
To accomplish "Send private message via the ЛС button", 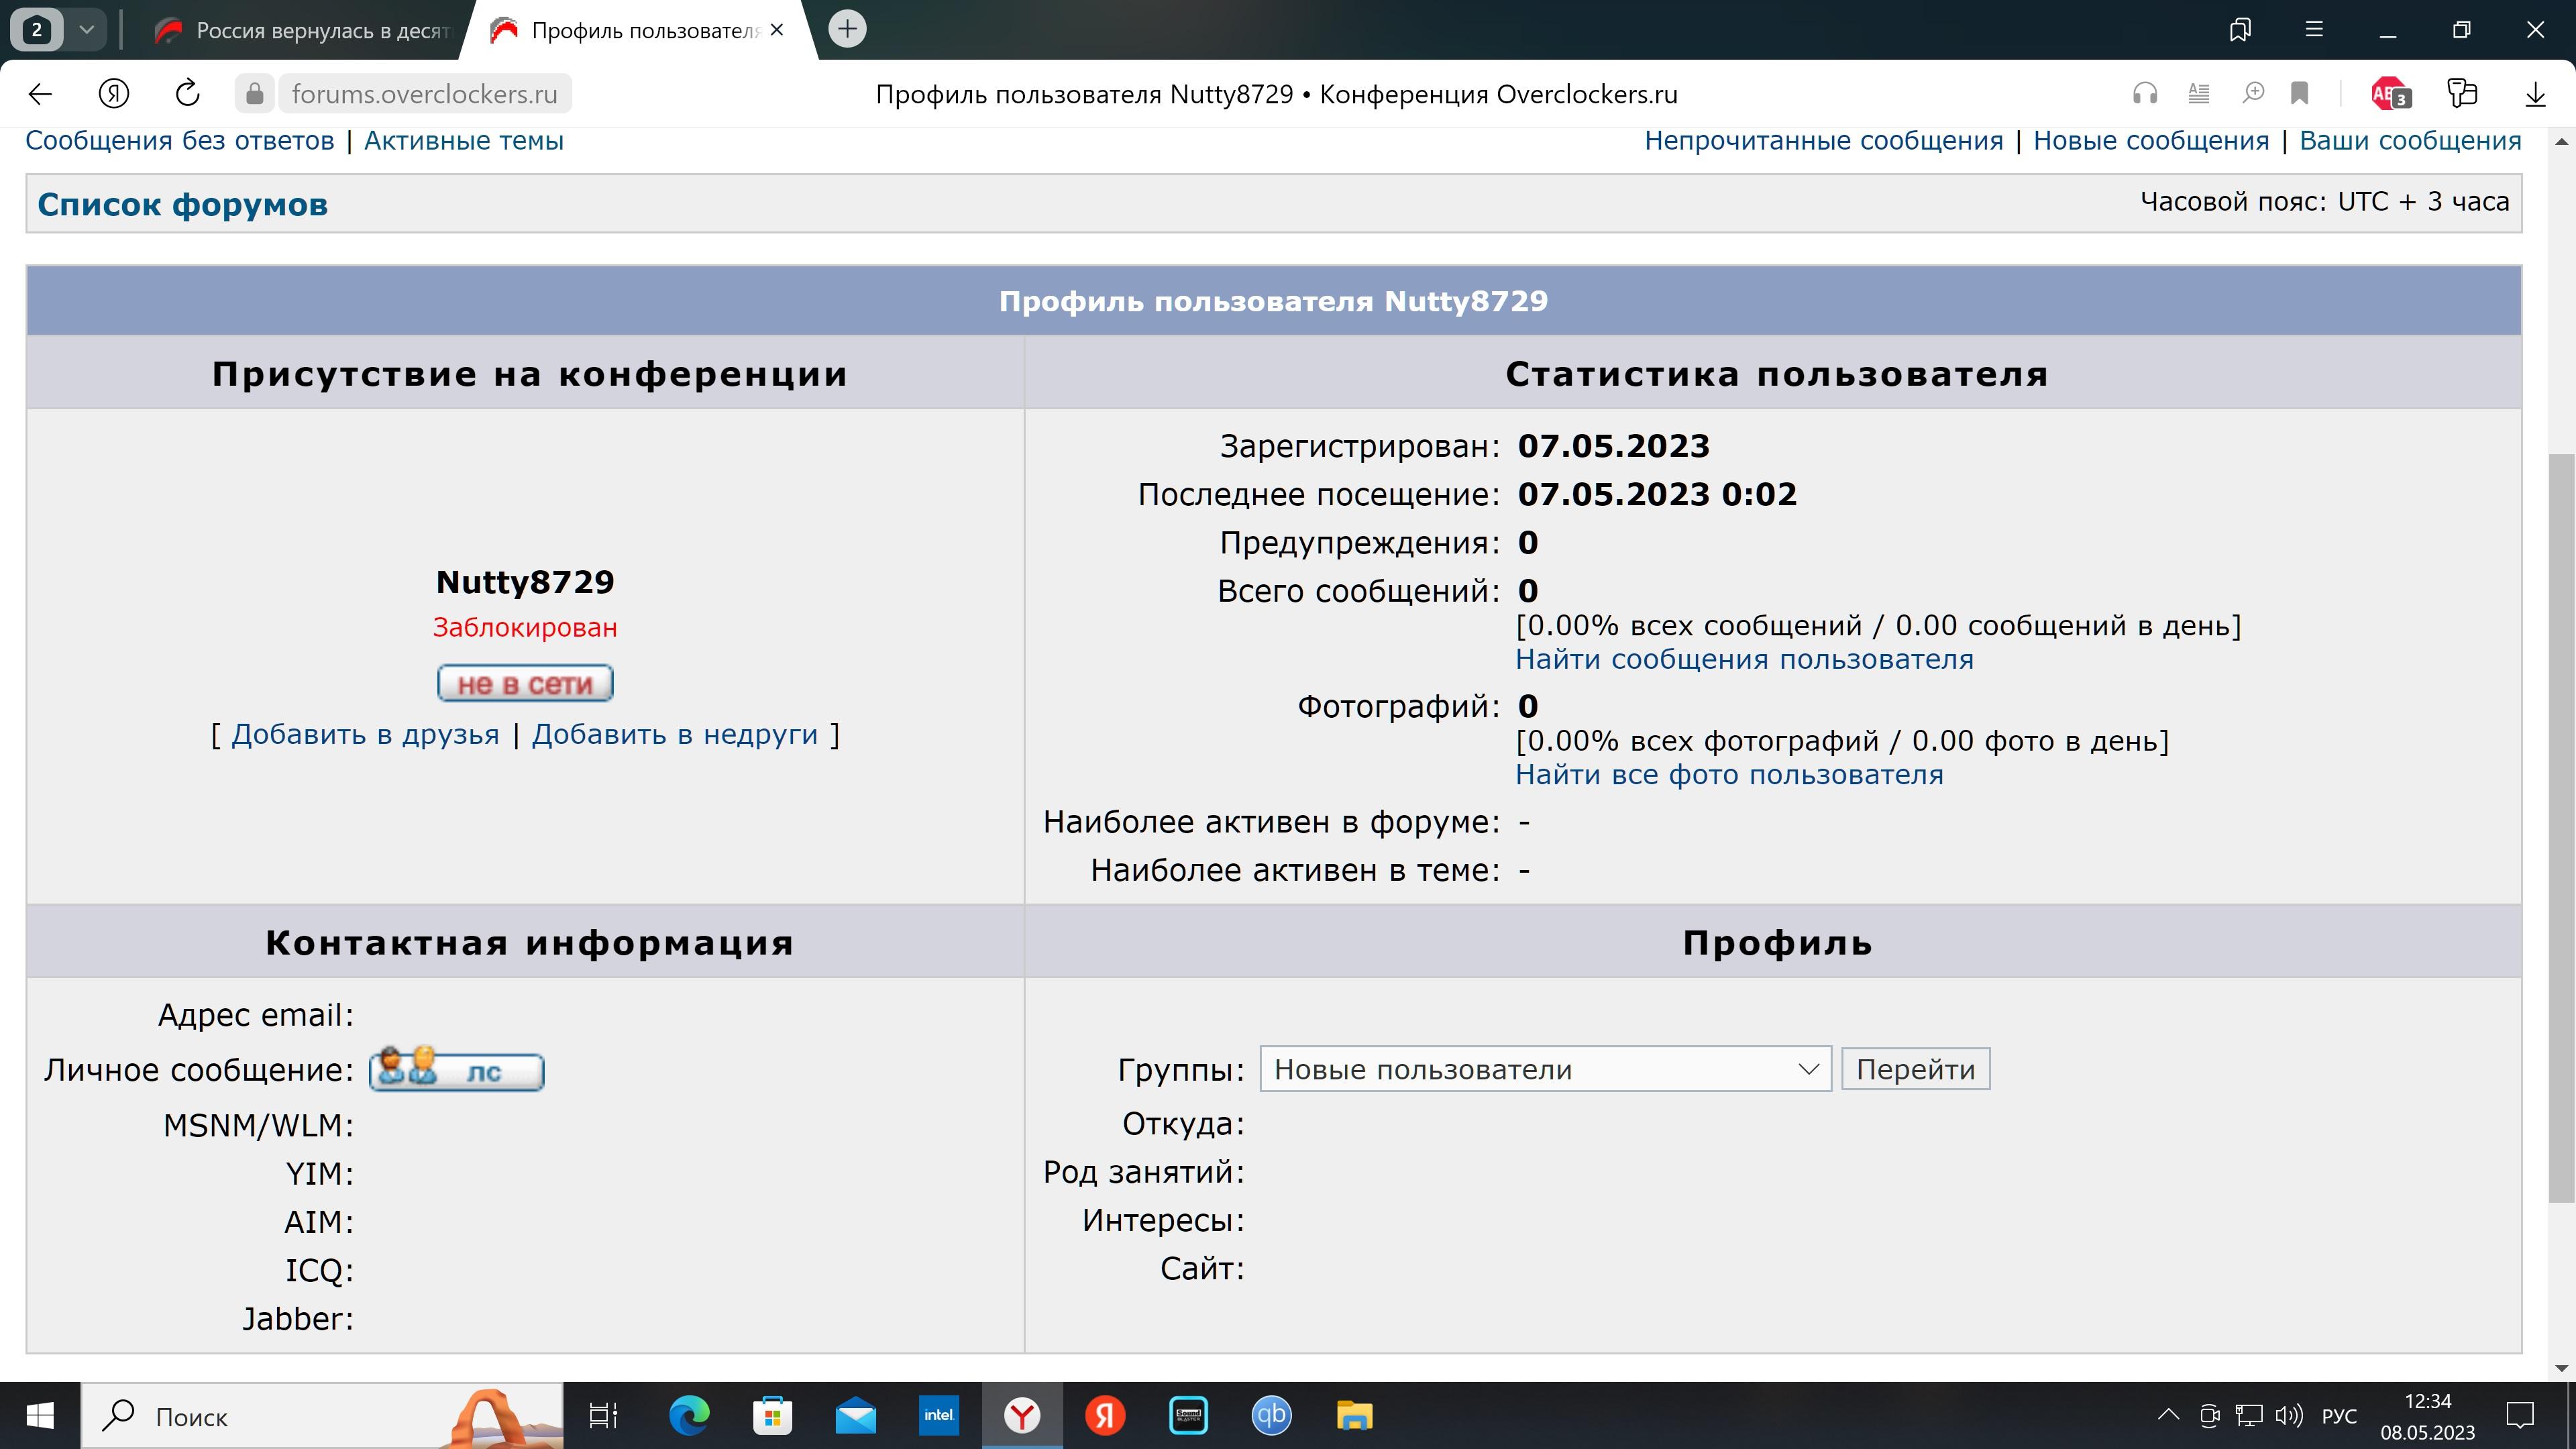I will pos(456,1069).
